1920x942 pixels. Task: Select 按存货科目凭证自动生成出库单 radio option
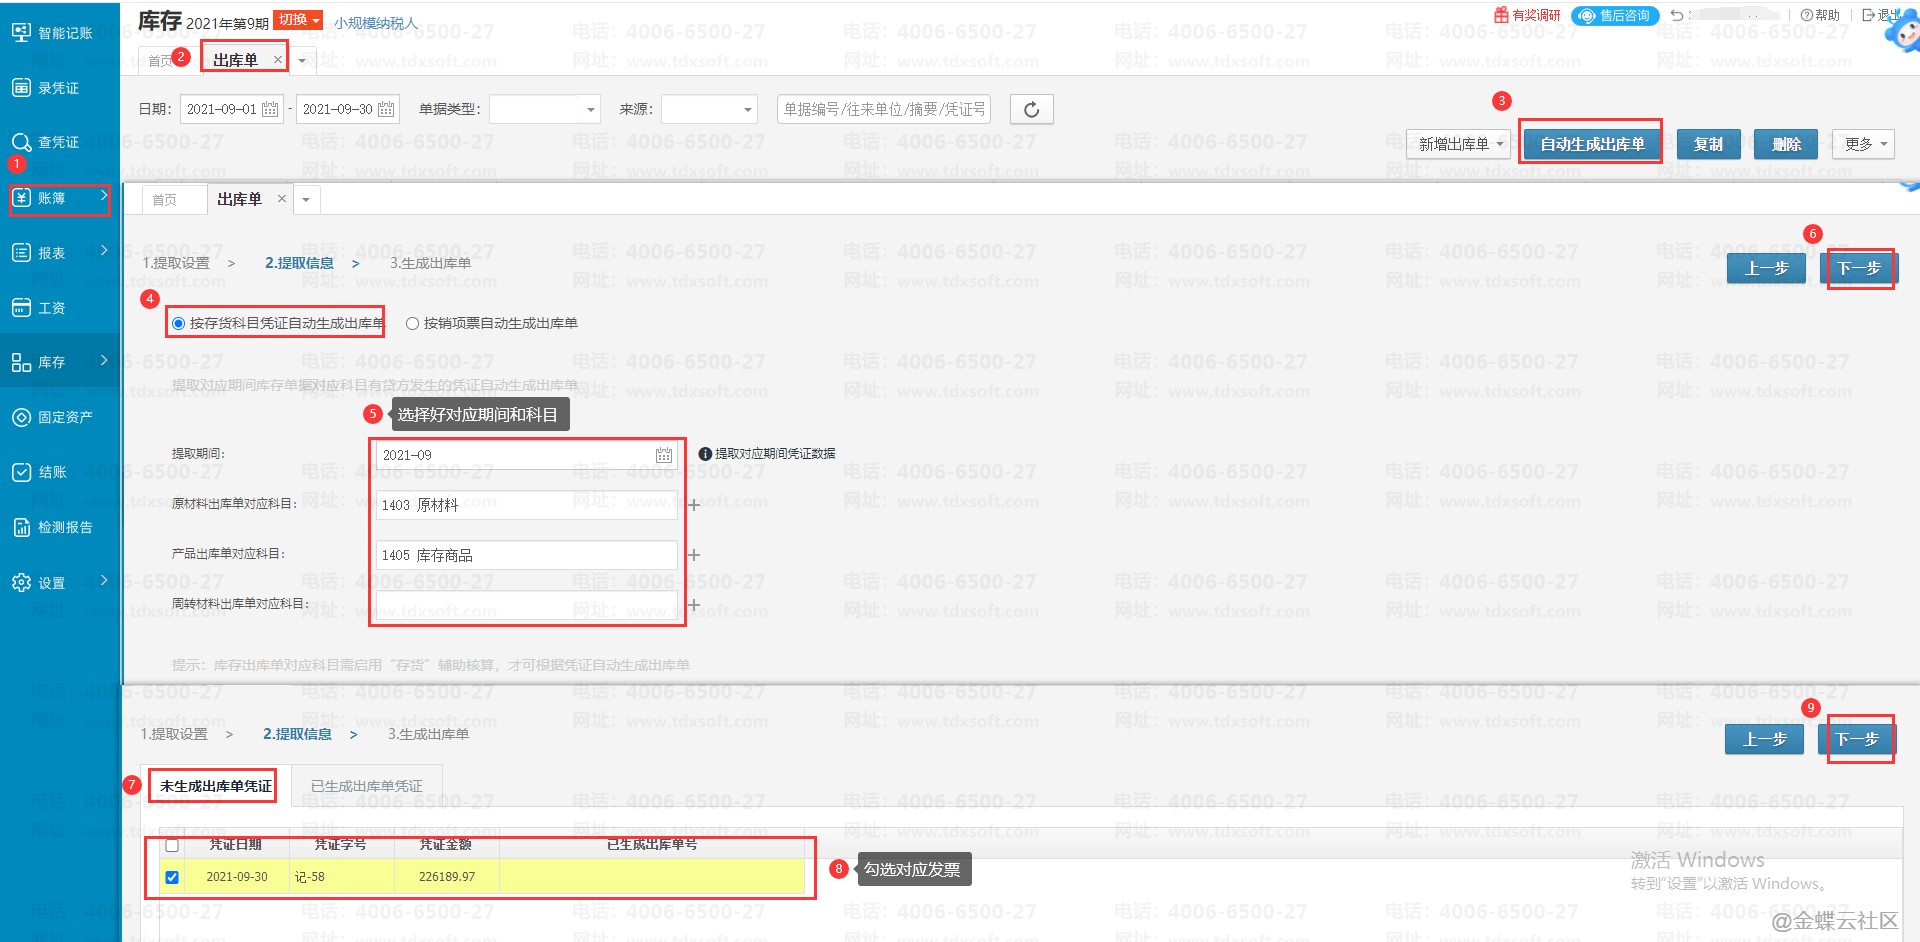(x=179, y=323)
